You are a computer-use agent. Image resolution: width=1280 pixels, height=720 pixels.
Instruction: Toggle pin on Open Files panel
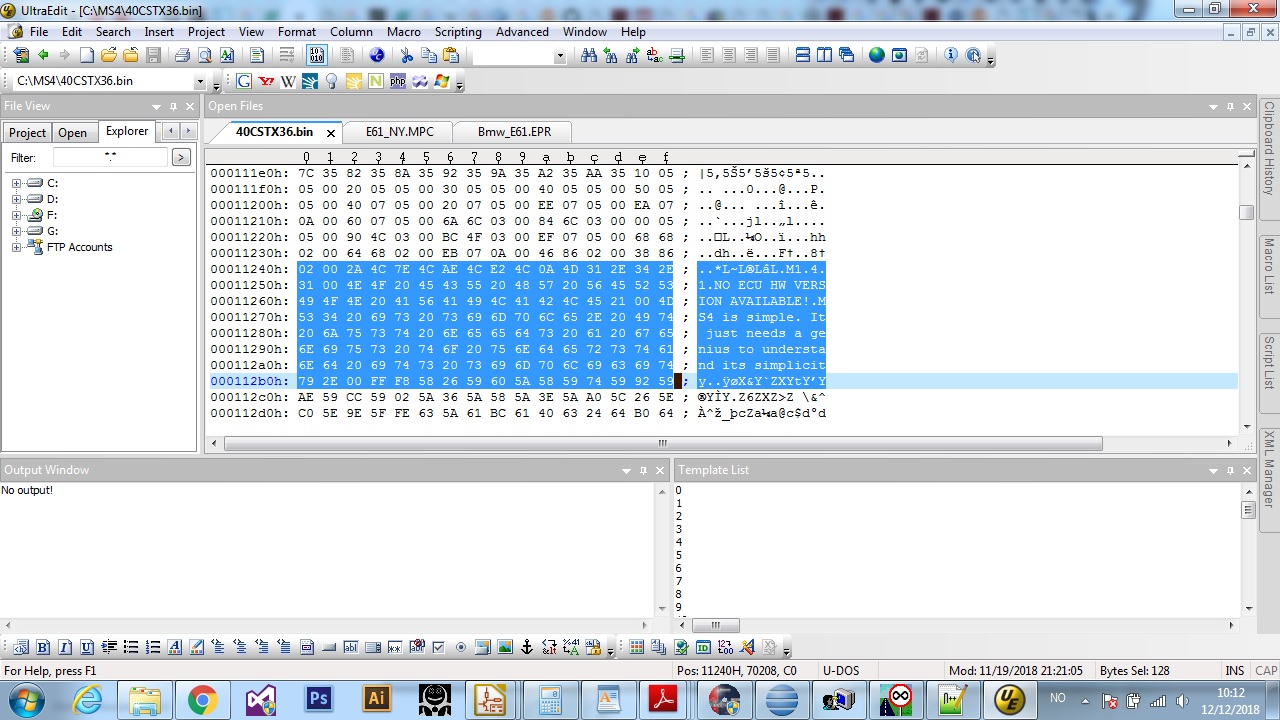[1230, 106]
